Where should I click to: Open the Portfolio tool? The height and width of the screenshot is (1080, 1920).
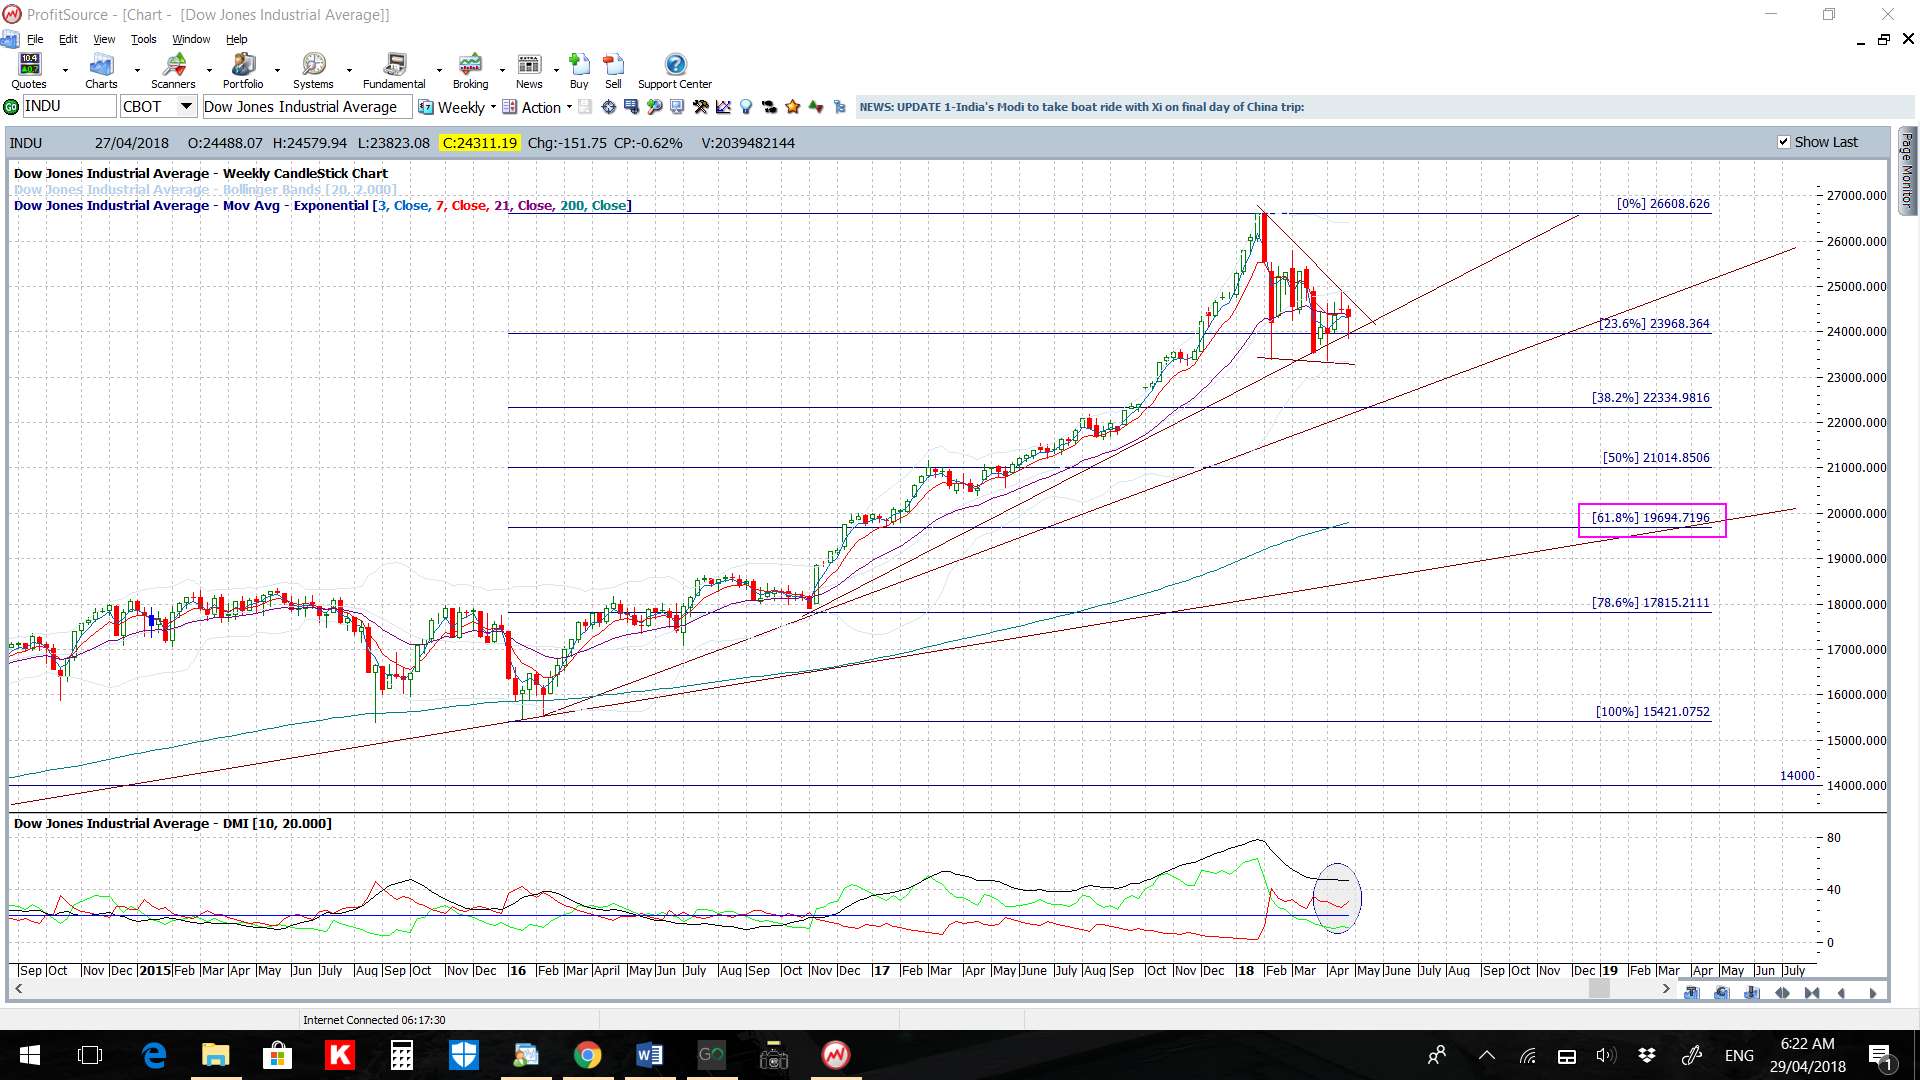click(x=243, y=71)
